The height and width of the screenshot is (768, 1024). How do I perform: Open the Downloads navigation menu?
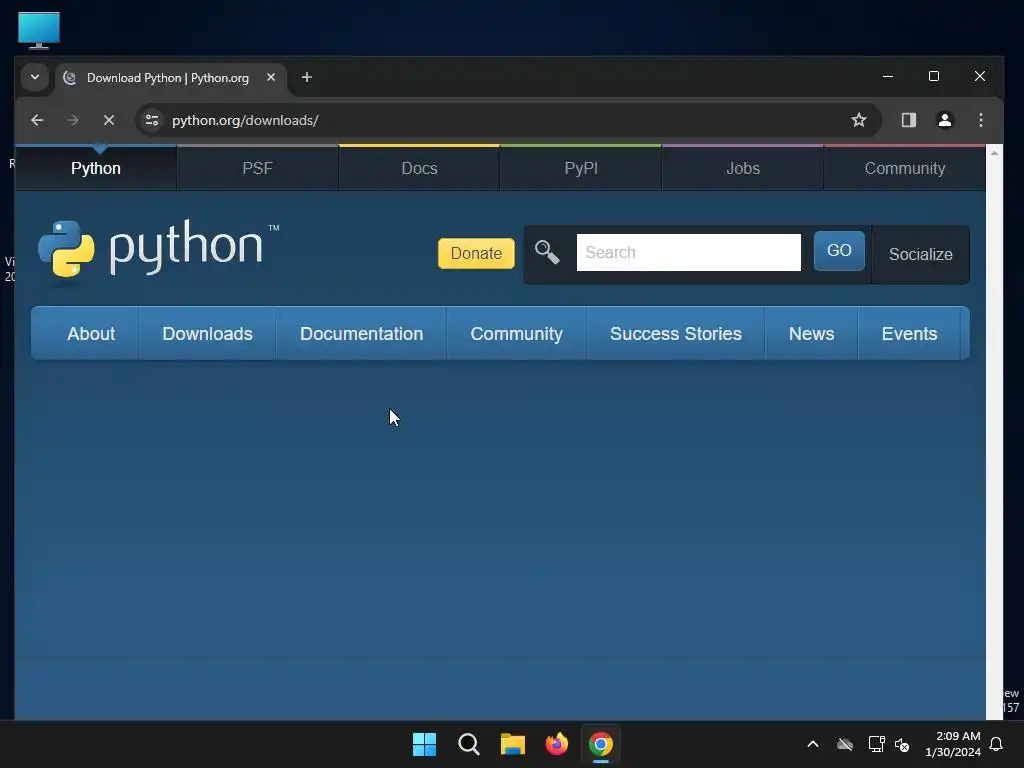(x=207, y=334)
